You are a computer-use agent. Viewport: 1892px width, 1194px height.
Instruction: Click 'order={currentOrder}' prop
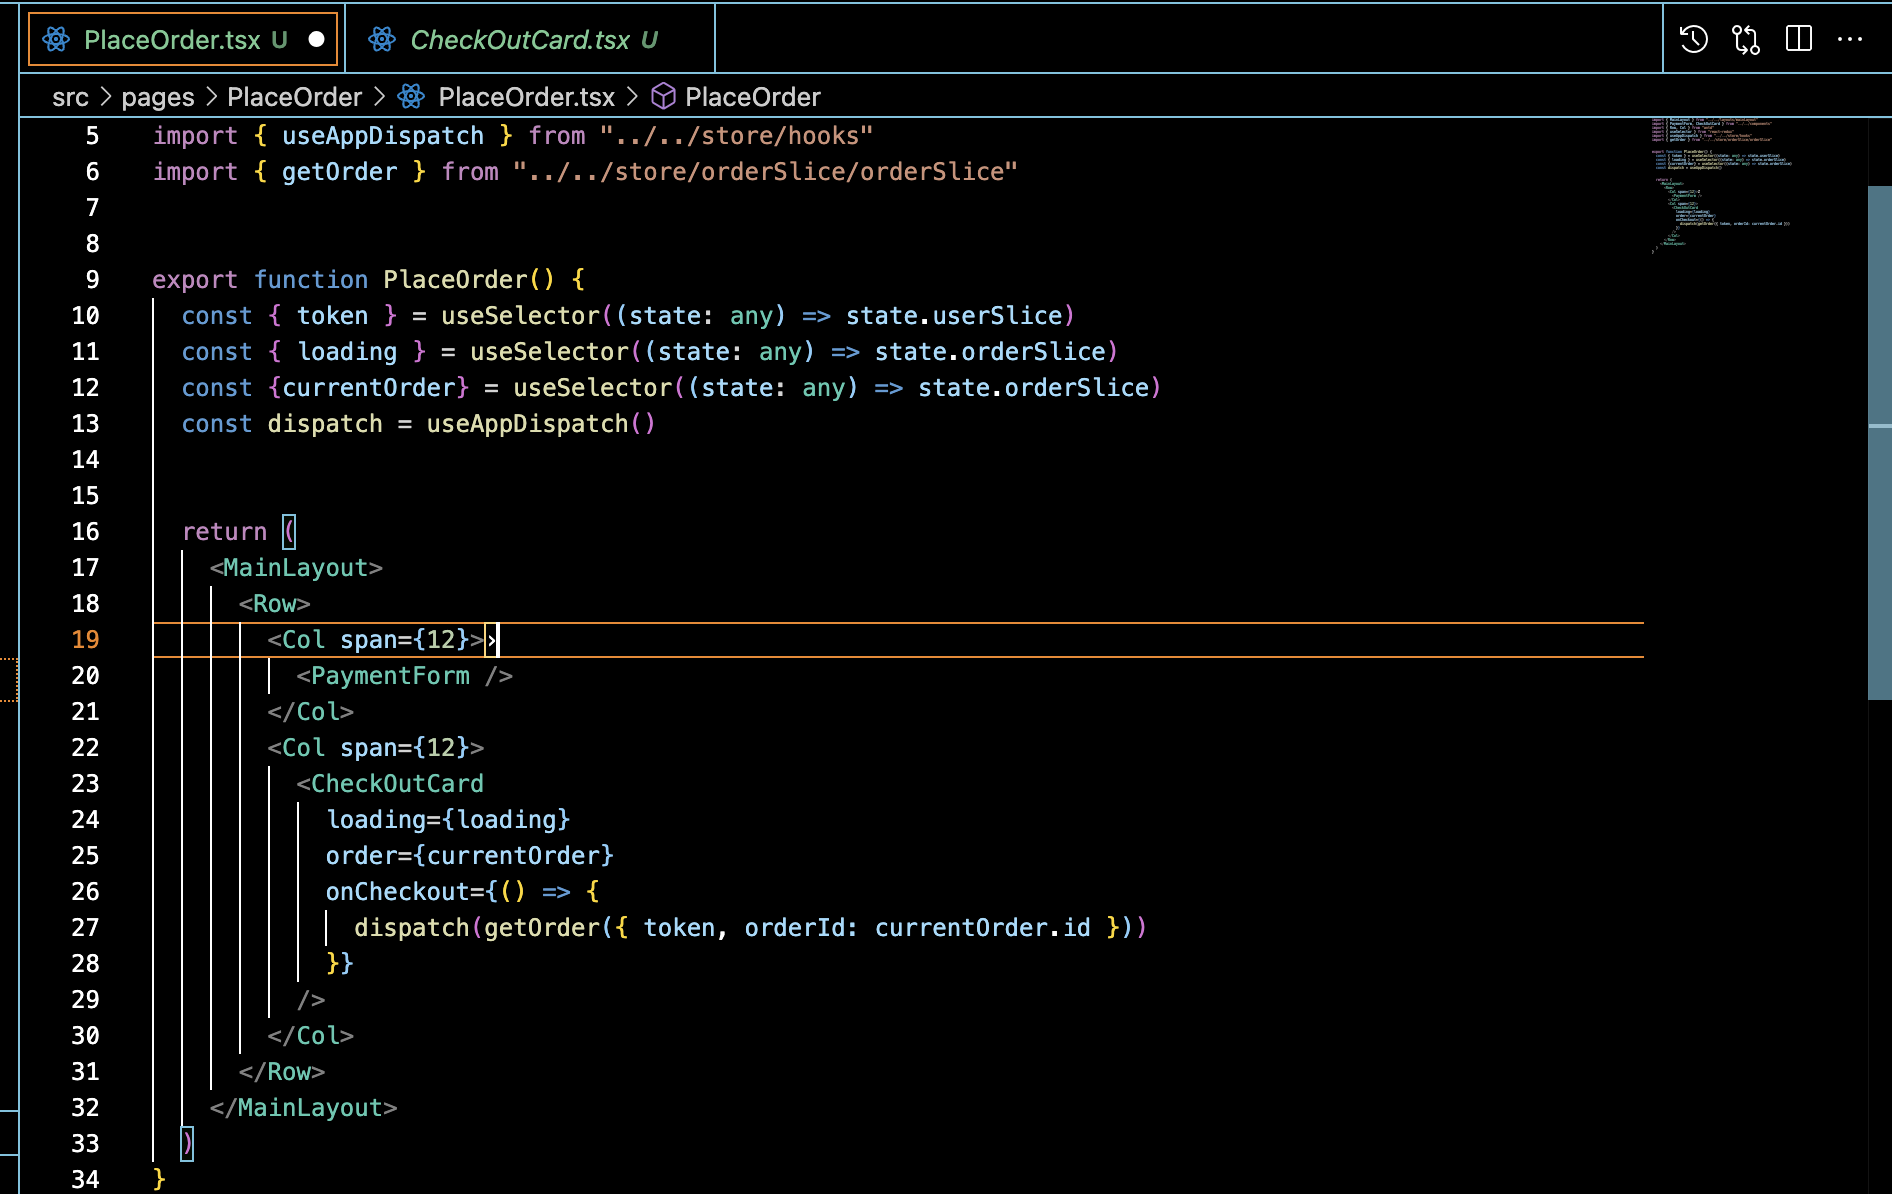(x=469, y=856)
